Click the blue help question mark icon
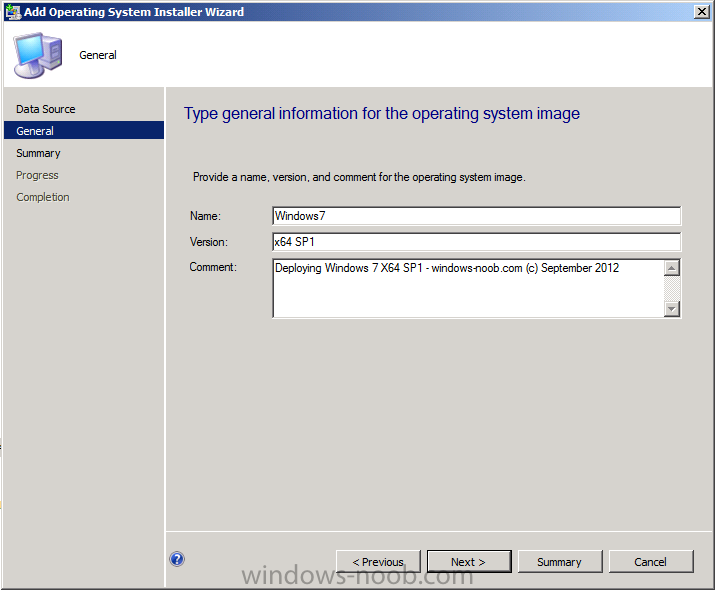715x590 pixels. coord(177,559)
